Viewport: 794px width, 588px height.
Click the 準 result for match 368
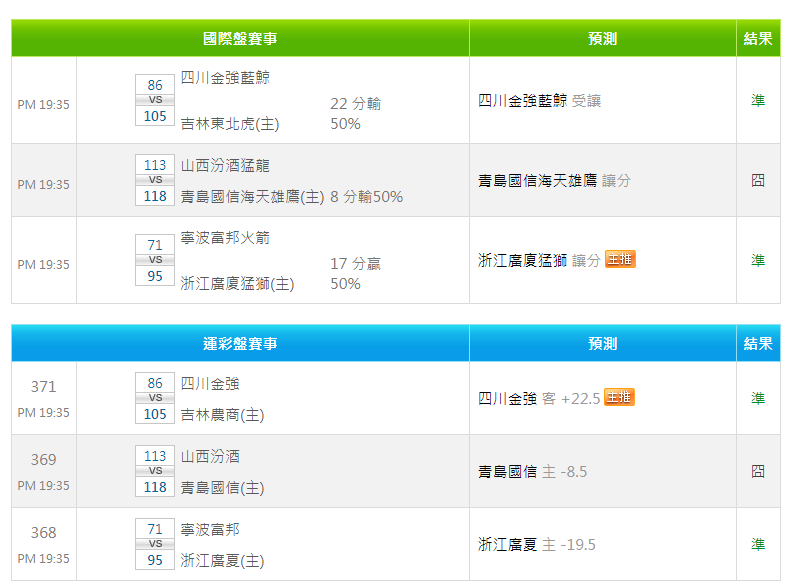[x=758, y=544]
